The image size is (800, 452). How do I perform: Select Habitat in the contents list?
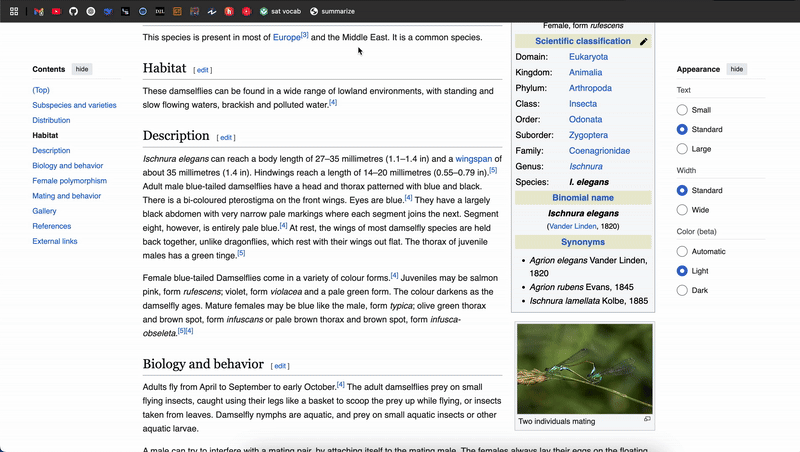coord(45,135)
